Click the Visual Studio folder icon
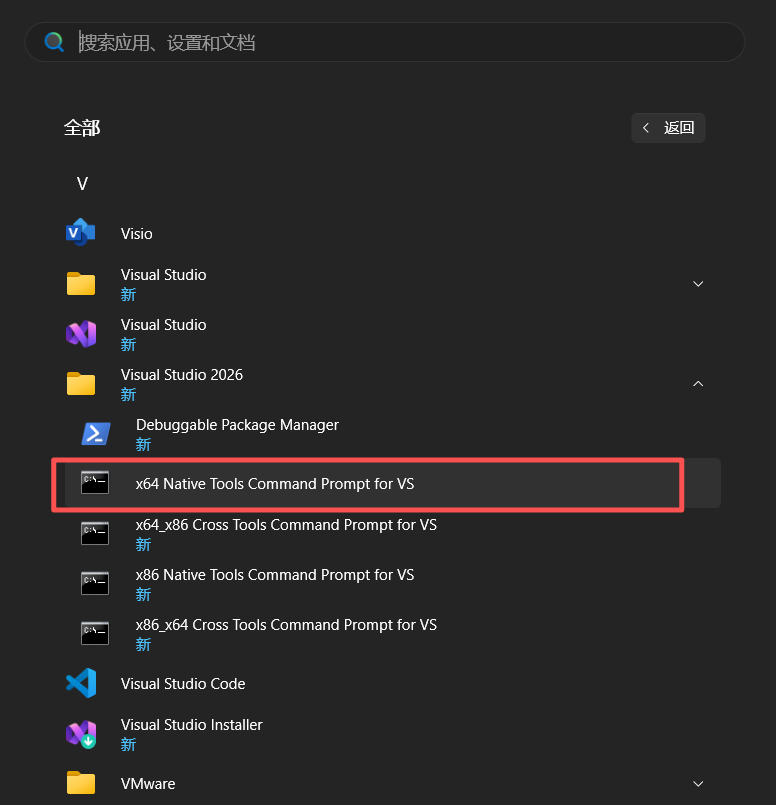The width and height of the screenshot is (776, 805). [x=81, y=283]
